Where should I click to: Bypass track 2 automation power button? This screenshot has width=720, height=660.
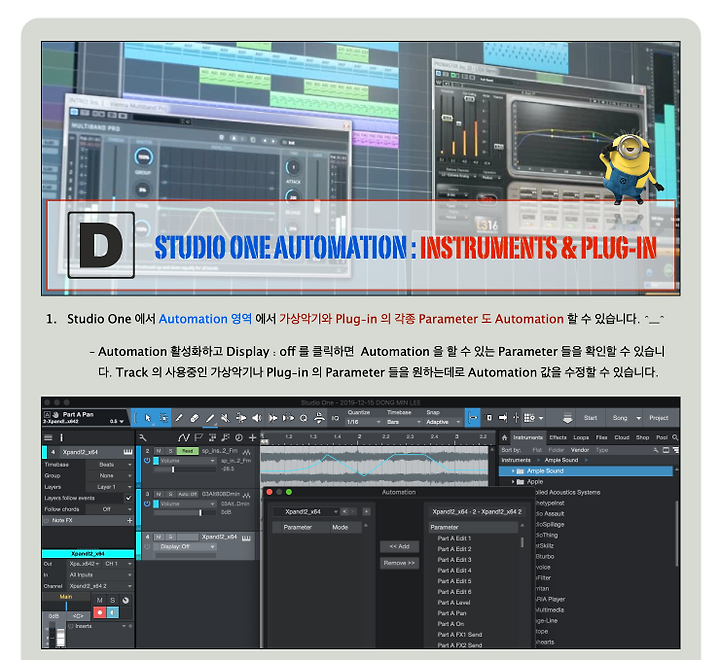click(147, 461)
